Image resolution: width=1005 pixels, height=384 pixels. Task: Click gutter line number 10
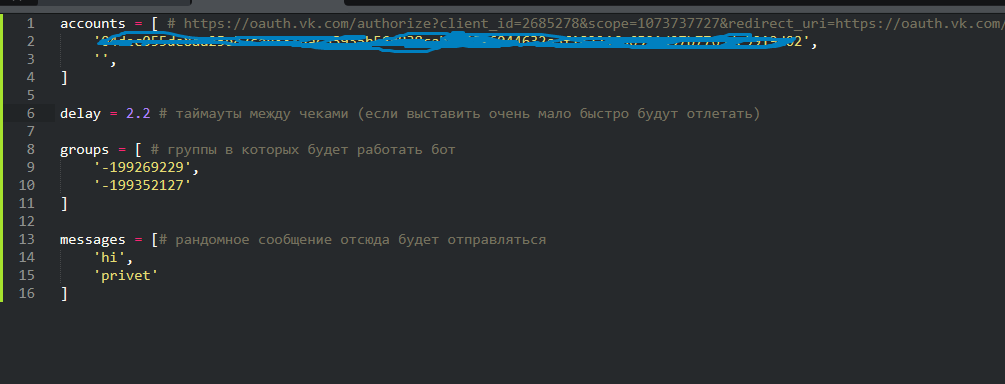click(x=27, y=186)
